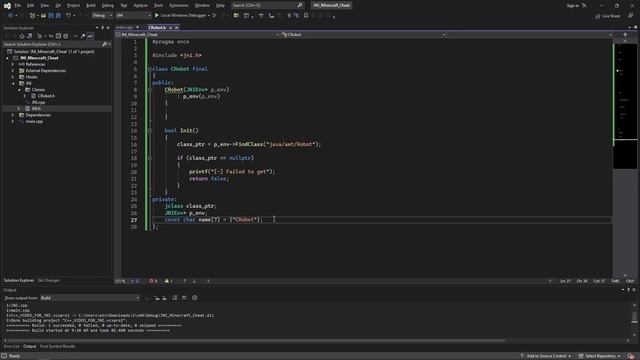Click the Visual Studio logo icon
This screenshot has height=360, width=640.
[x=7, y=6]
